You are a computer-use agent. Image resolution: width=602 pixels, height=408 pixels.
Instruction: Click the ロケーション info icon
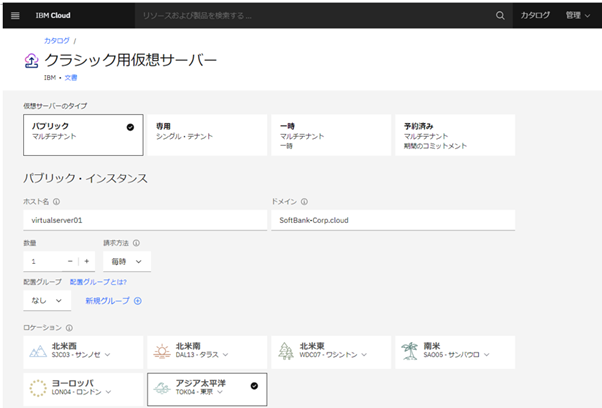click(70, 327)
